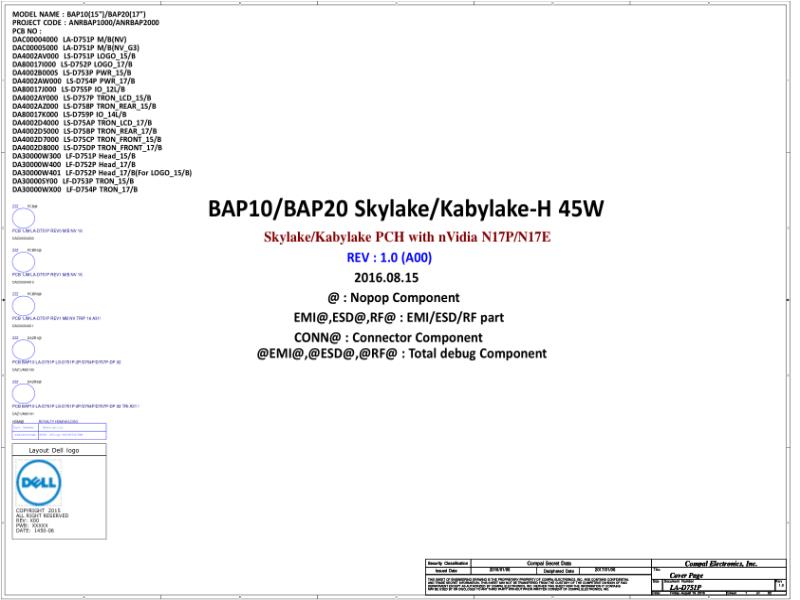Viewport: 800px width, 600px height.
Task: Select the row ending in "LS-D75AP TRON_LCD_17/B"
Action: pos(82,122)
